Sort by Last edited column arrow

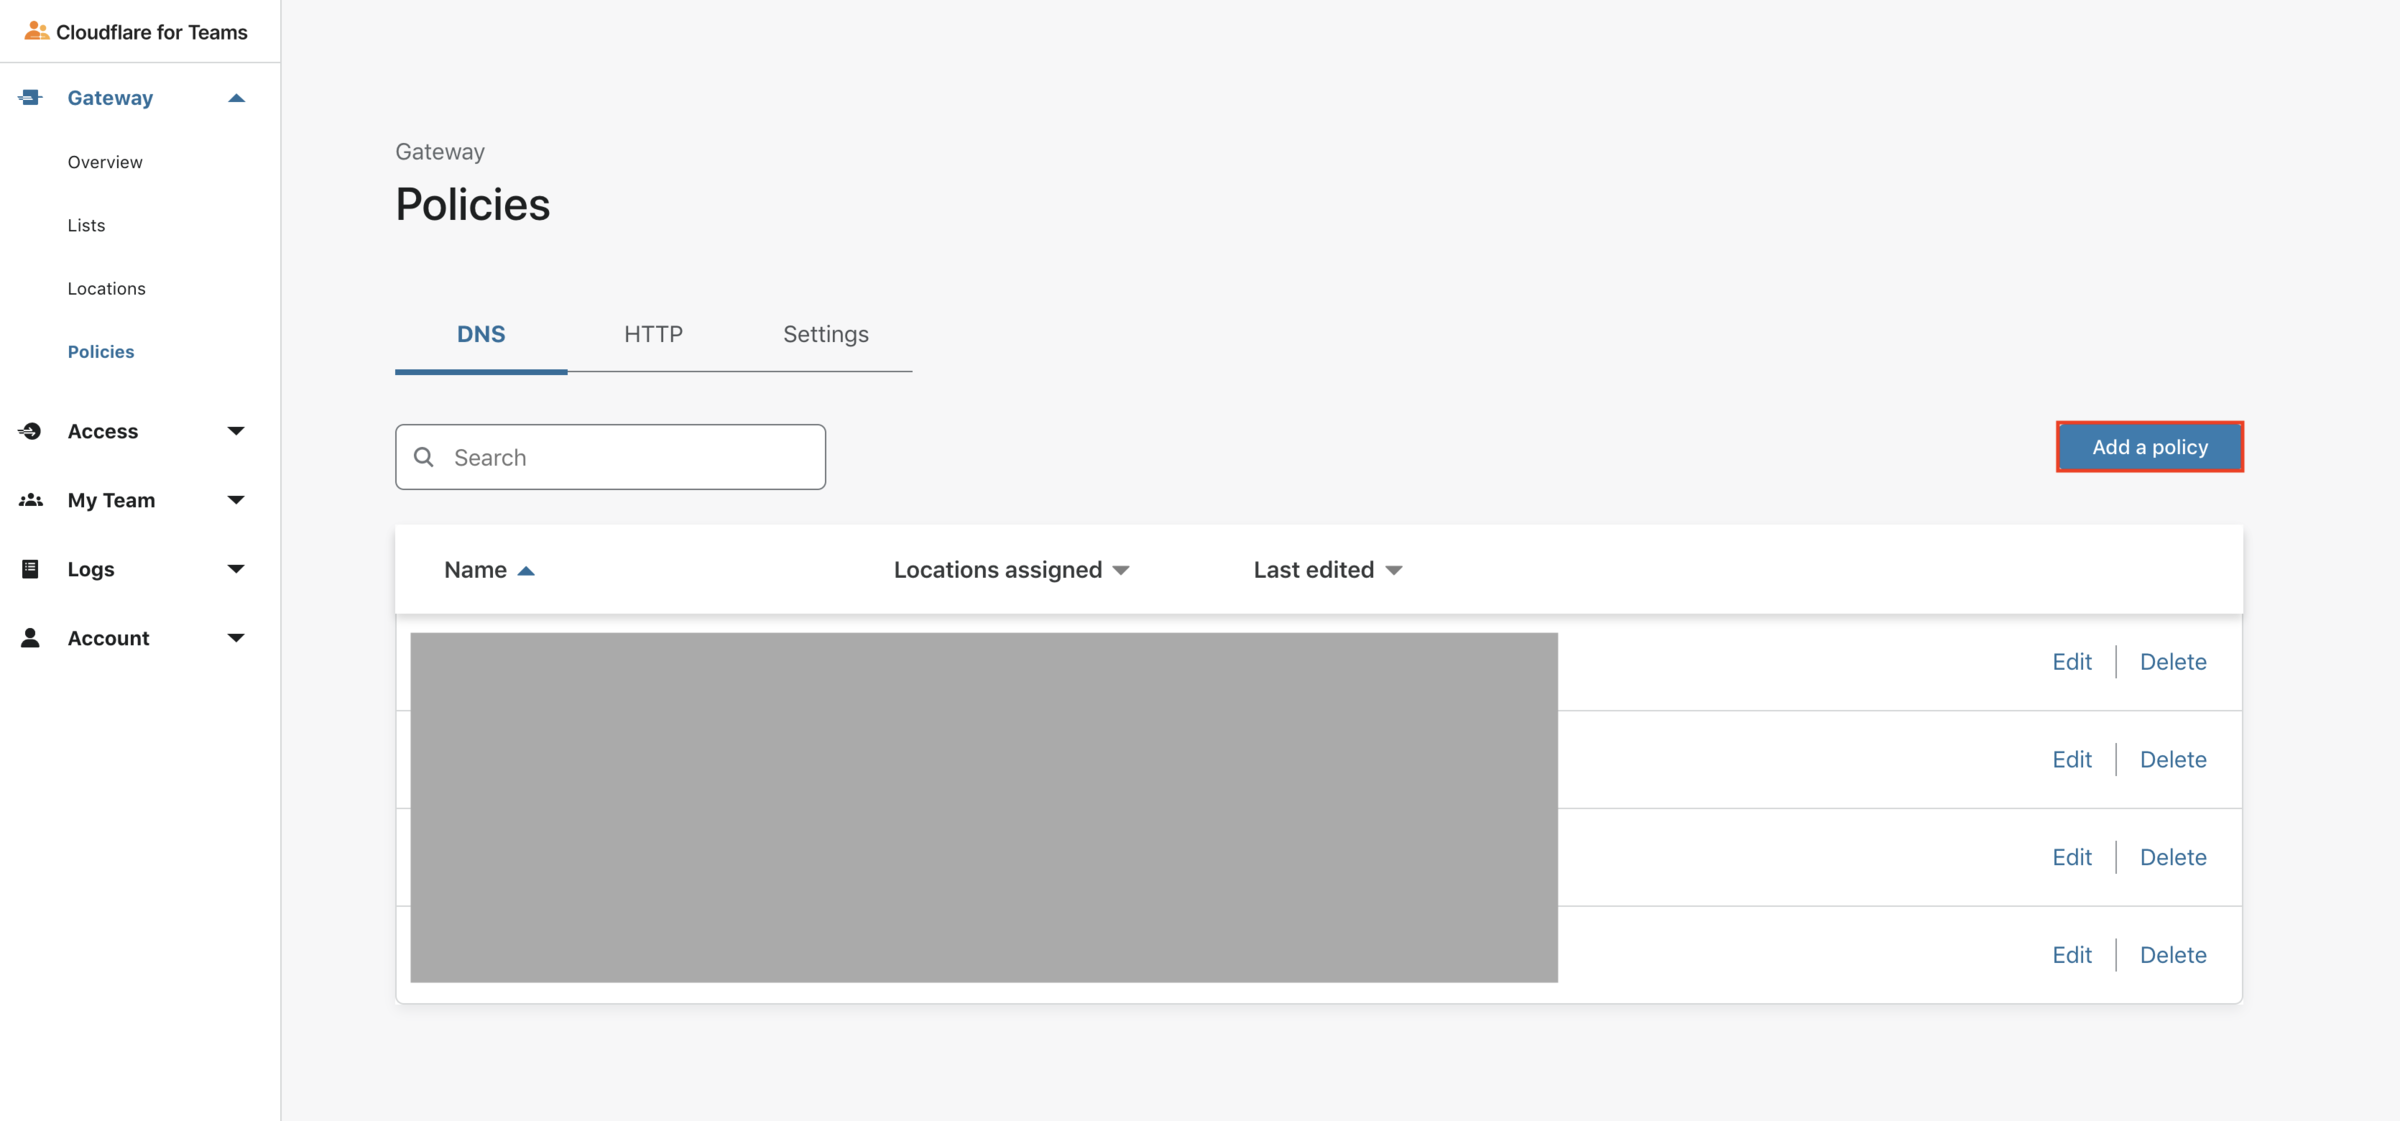1394,571
